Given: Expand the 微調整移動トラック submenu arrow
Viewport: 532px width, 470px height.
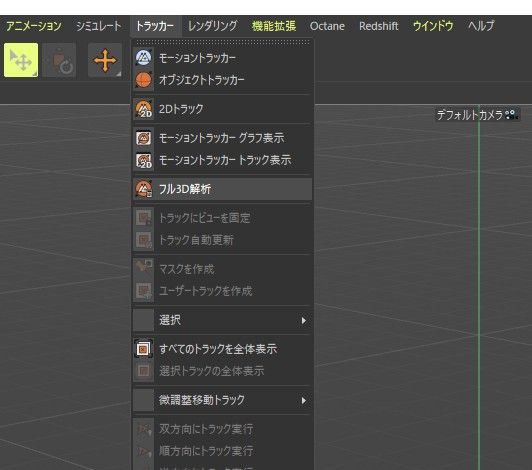Looking at the screenshot, I should click(303, 400).
